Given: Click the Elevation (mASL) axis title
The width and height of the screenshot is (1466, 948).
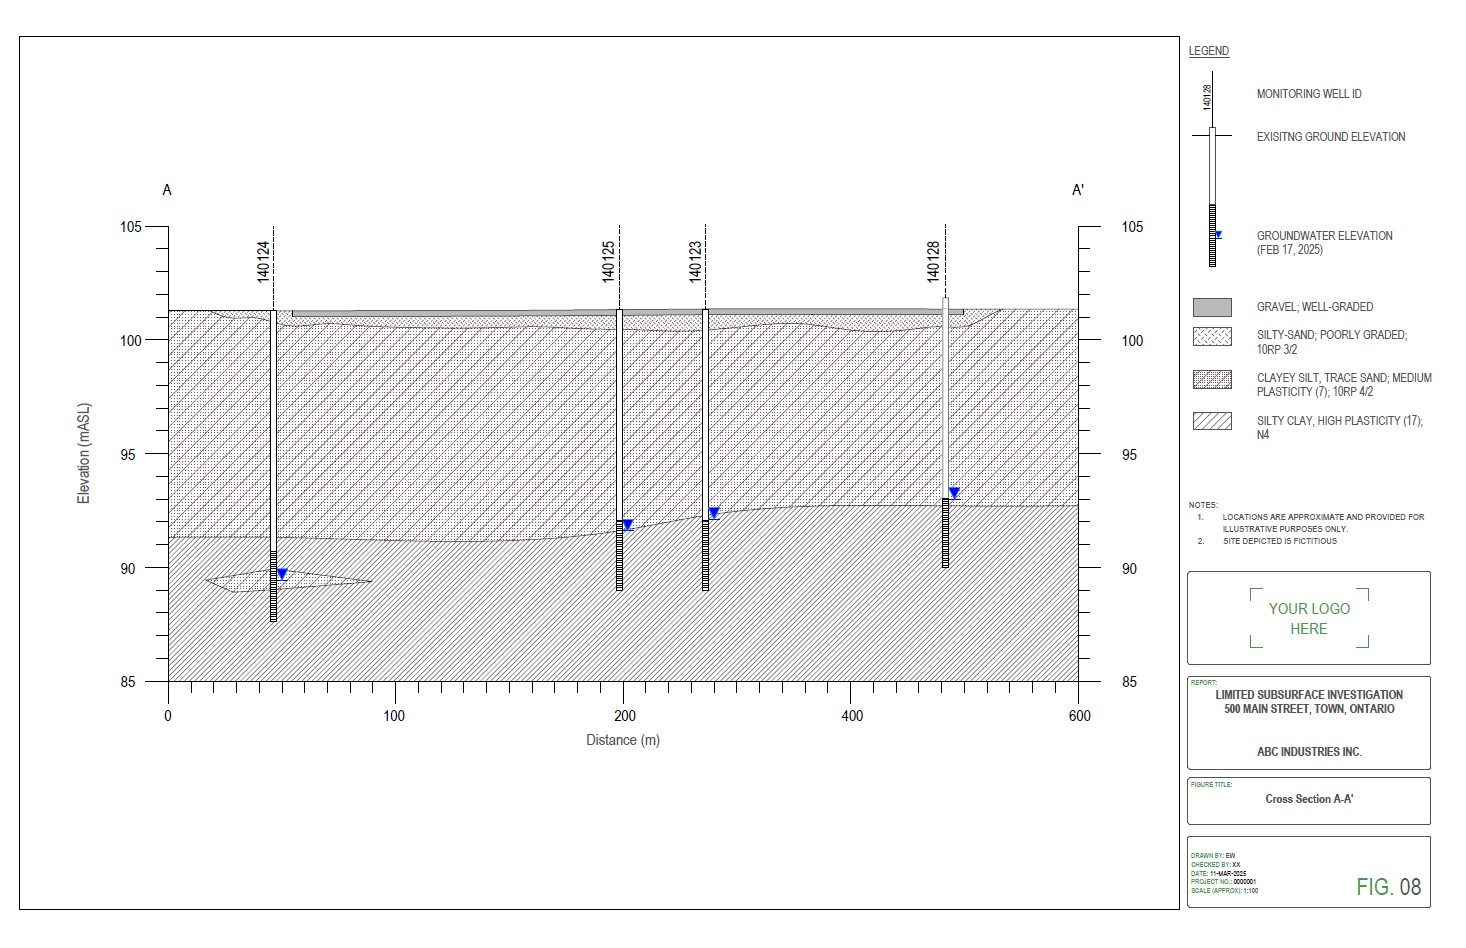Looking at the screenshot, I should (x=84, y=454).
